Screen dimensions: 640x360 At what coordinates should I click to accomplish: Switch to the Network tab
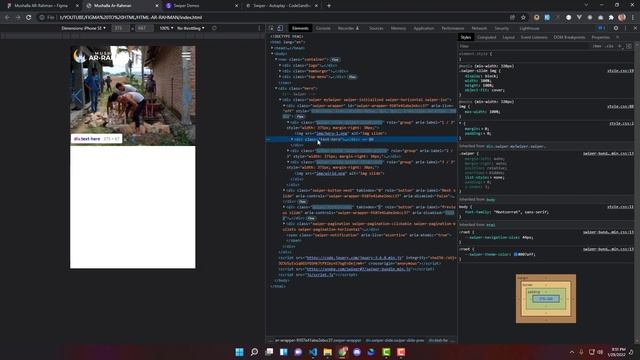point(479,28)
